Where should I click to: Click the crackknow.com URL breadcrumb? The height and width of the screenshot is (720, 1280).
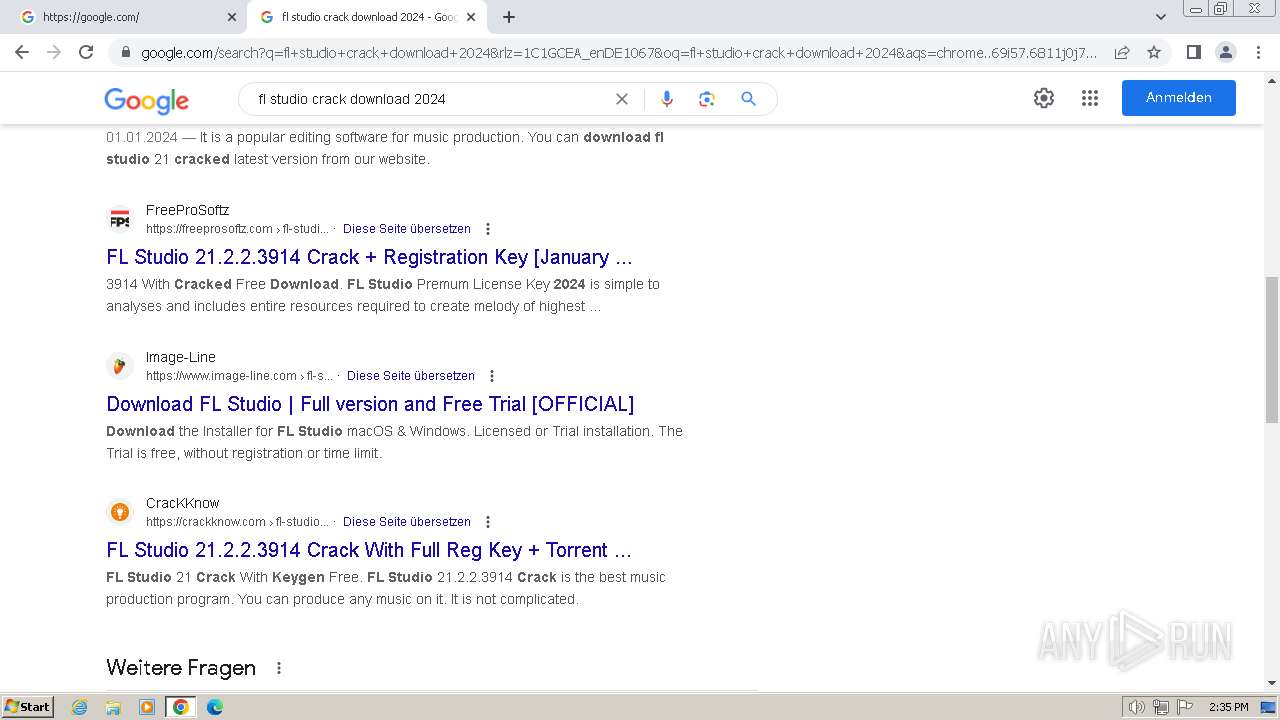237,522
